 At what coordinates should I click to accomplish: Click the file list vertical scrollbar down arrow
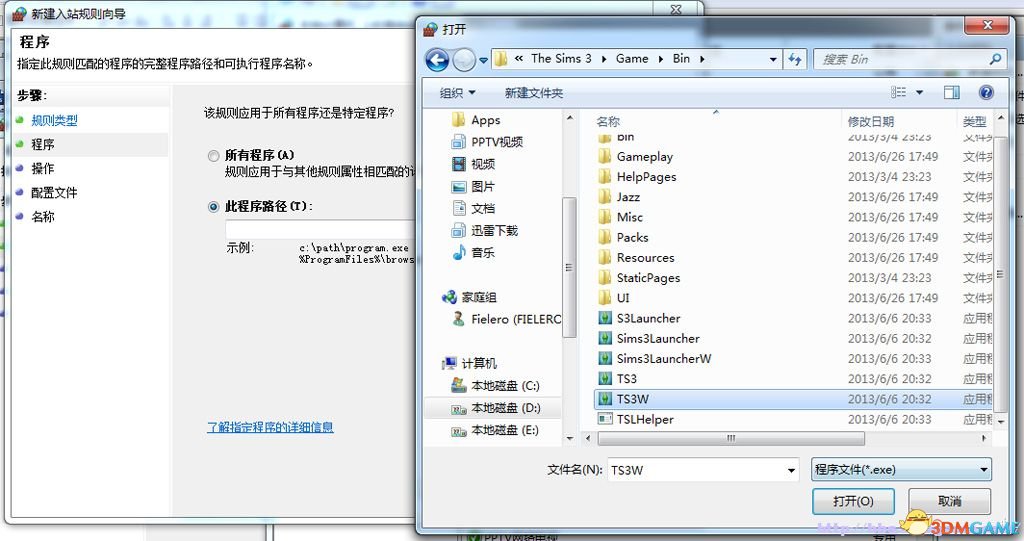click(1000, 423)
